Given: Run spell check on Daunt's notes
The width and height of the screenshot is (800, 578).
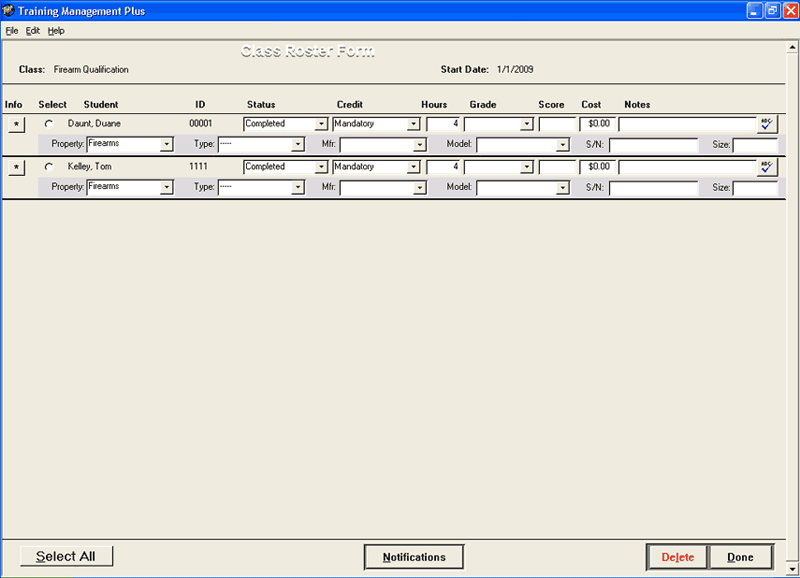Looking at the screenshot, I should click(x=768, y=124).
